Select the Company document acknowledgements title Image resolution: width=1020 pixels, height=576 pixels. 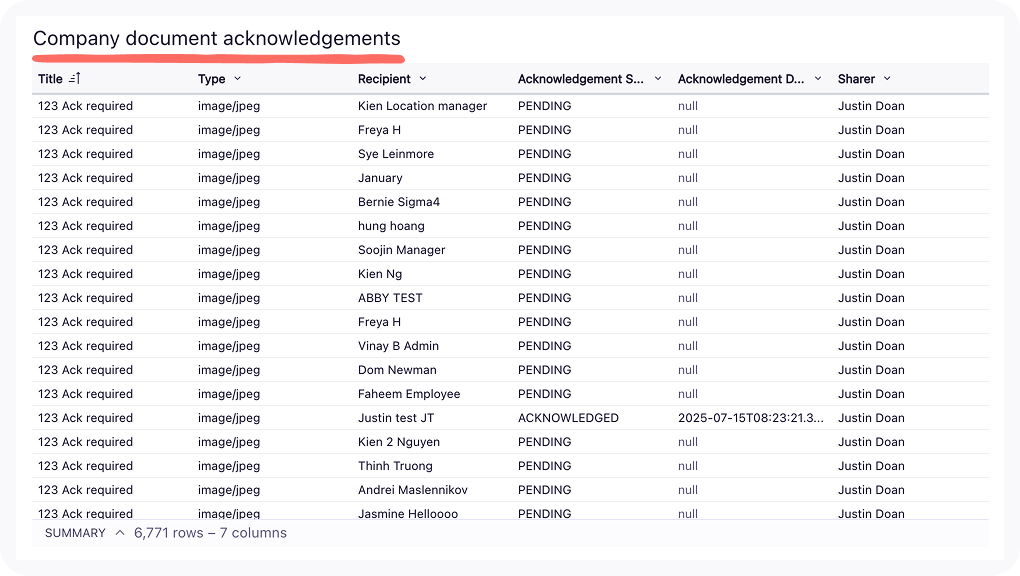pyautogui.click(x=217, y=39)
